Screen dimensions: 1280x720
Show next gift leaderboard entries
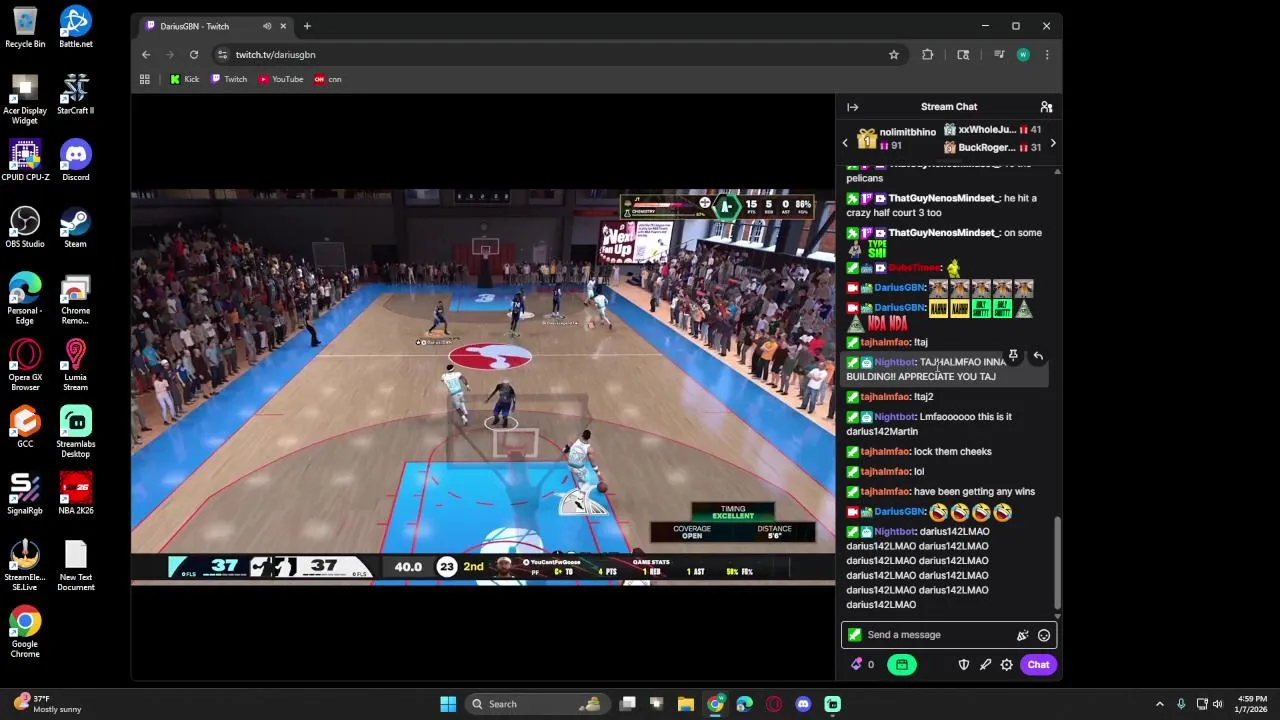(x=1052, y=143)
